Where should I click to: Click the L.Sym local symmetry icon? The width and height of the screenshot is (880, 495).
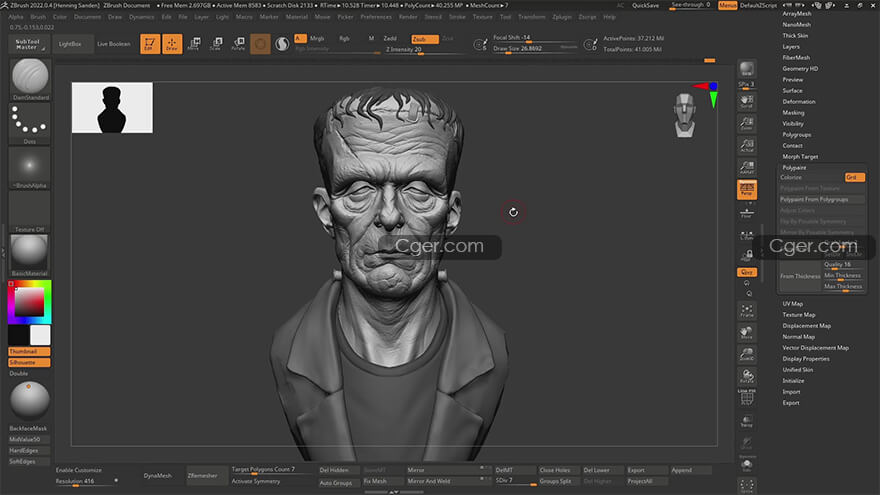[746, 236]
